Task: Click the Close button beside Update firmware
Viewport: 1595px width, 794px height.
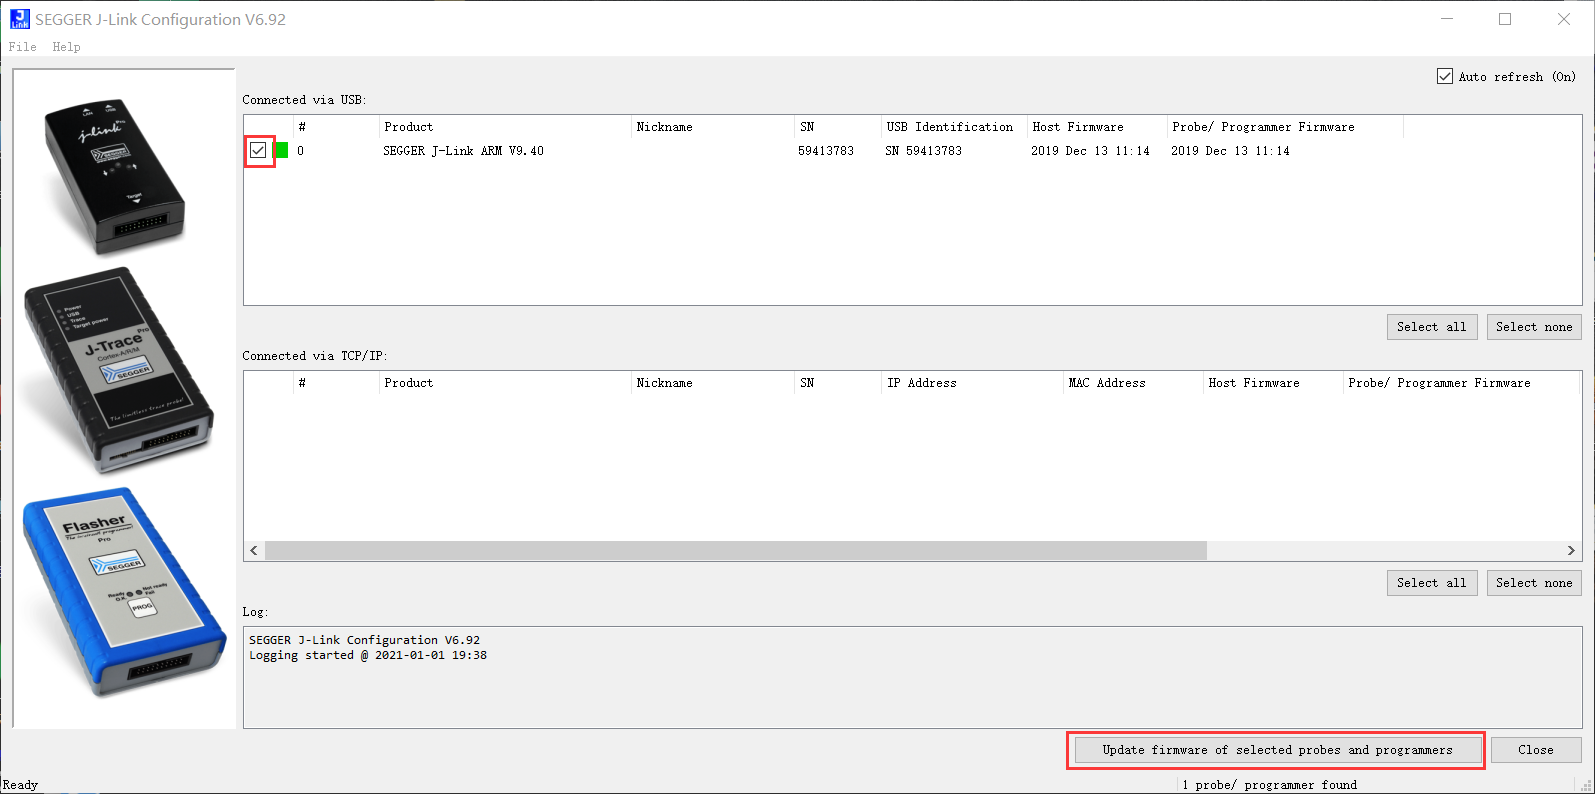Action: [1536, 750]
